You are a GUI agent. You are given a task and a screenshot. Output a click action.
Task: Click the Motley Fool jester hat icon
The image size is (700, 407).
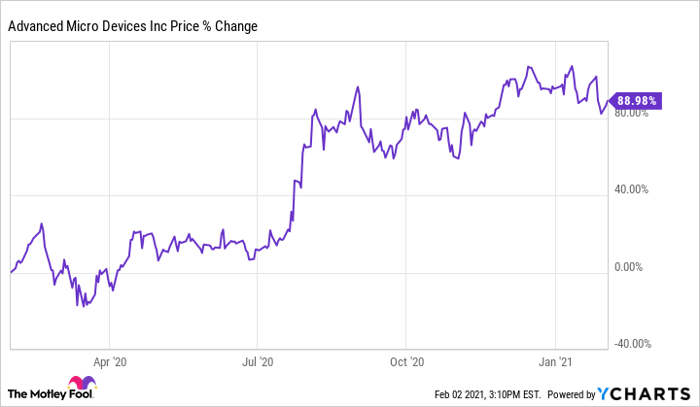point(78,385)
